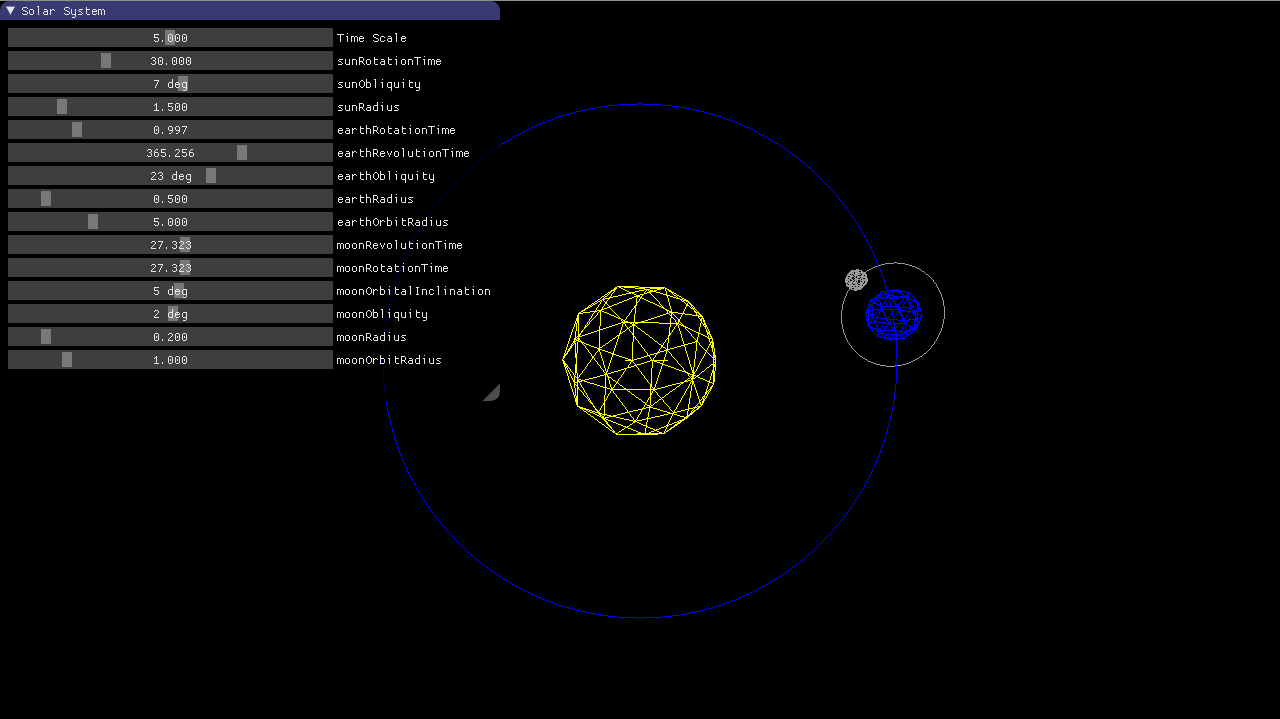
Task: Click the moonRotationTime slider
Action: [170, 268]
